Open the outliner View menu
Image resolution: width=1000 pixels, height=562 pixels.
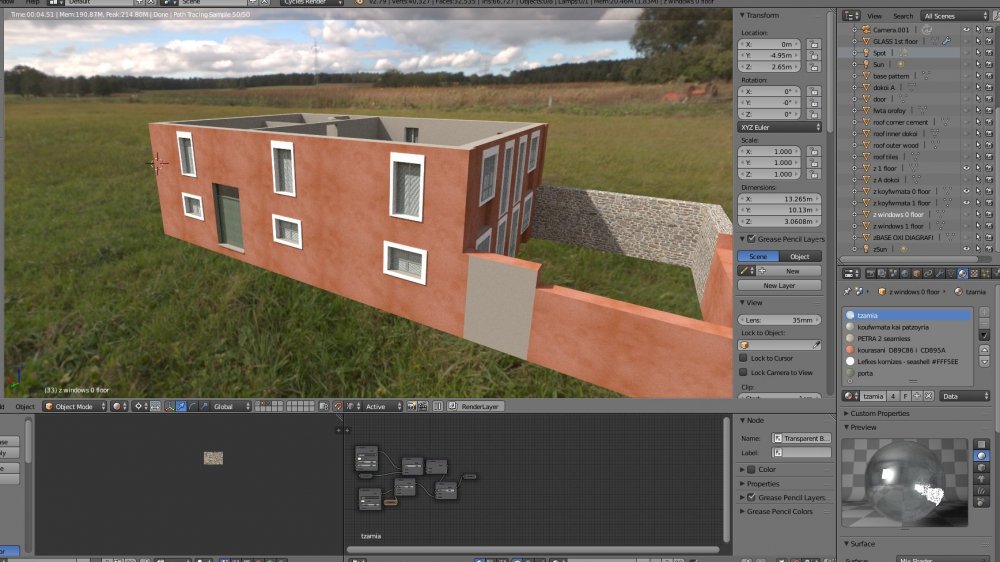(874, 16)
